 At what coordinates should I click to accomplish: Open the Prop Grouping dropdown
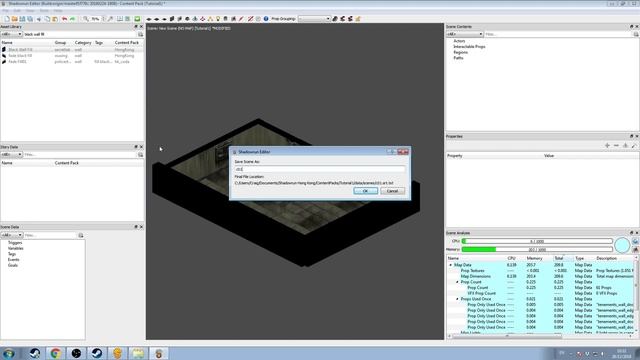(x=314, y=19)
